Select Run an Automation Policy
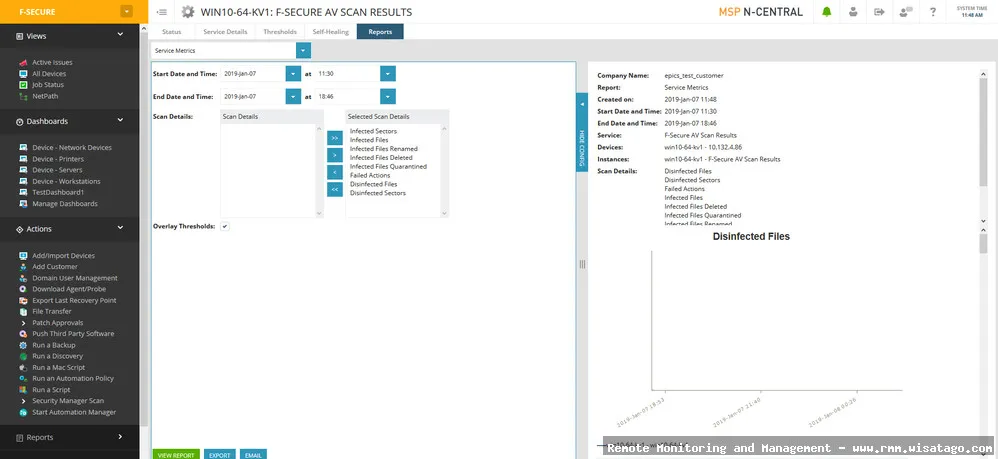Viewport: 998px width, 459px height. [73, 378]
